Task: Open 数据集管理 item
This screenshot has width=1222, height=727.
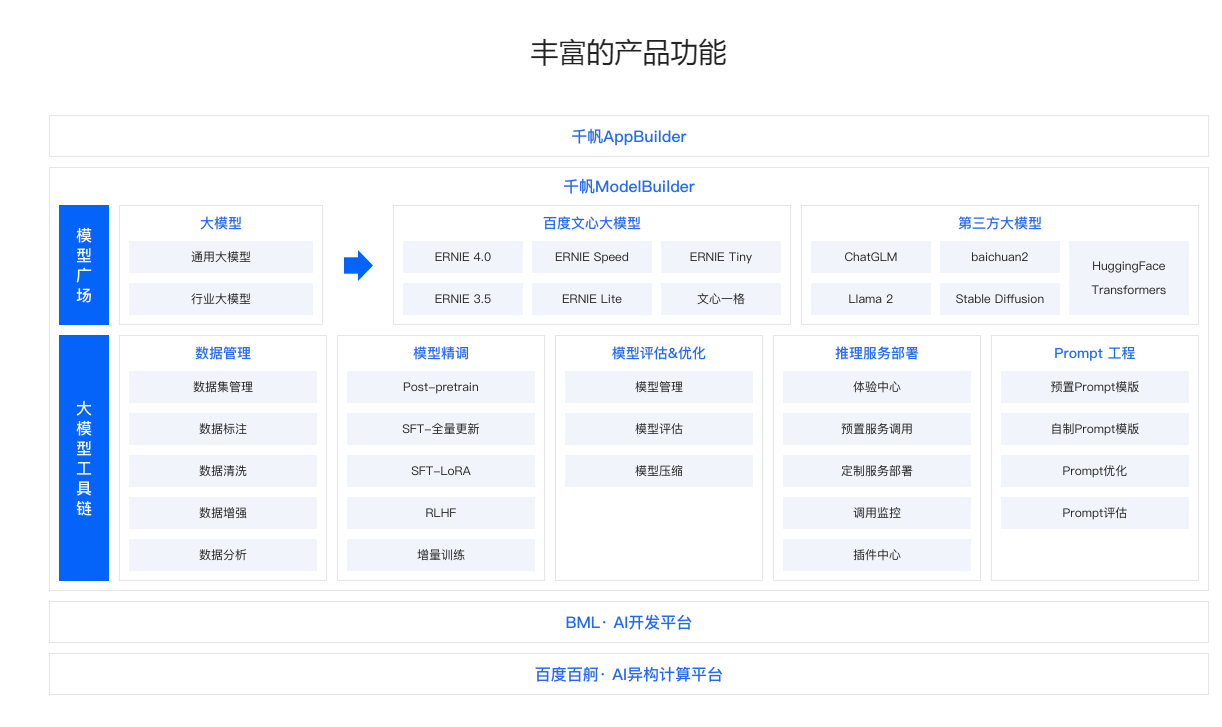Action: (x=223, y=387)
